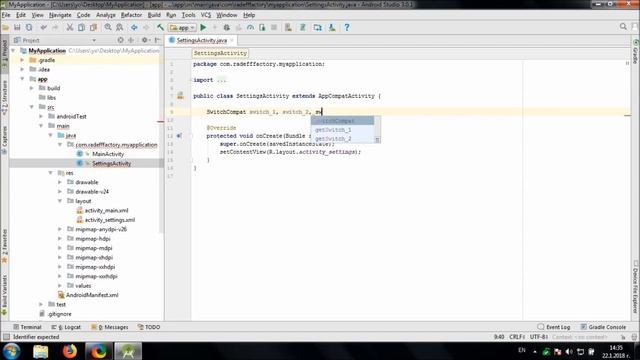Screen dimensions: 640x360
Task: Select MainActivity in project tree
Action: pyautogui.click(x=108, y=154)
